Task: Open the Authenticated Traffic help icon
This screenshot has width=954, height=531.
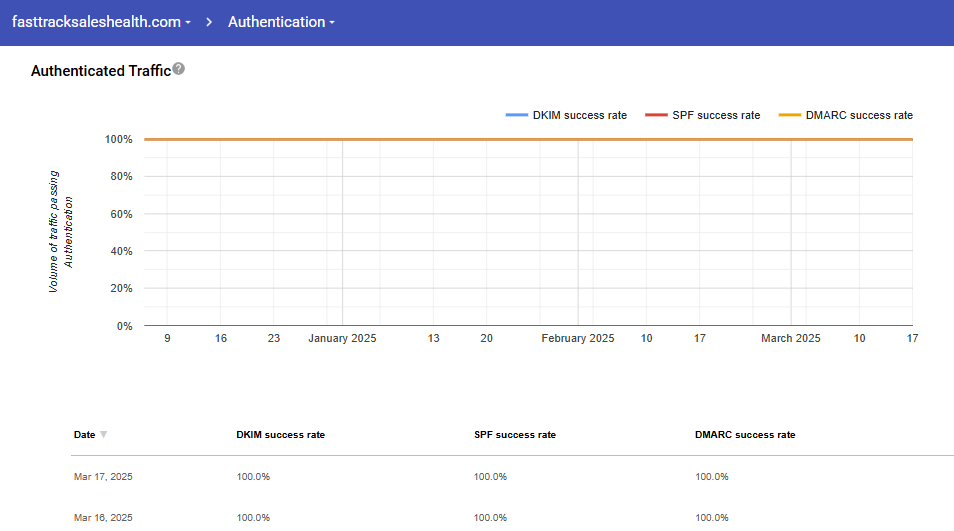Action: point(179,69)
